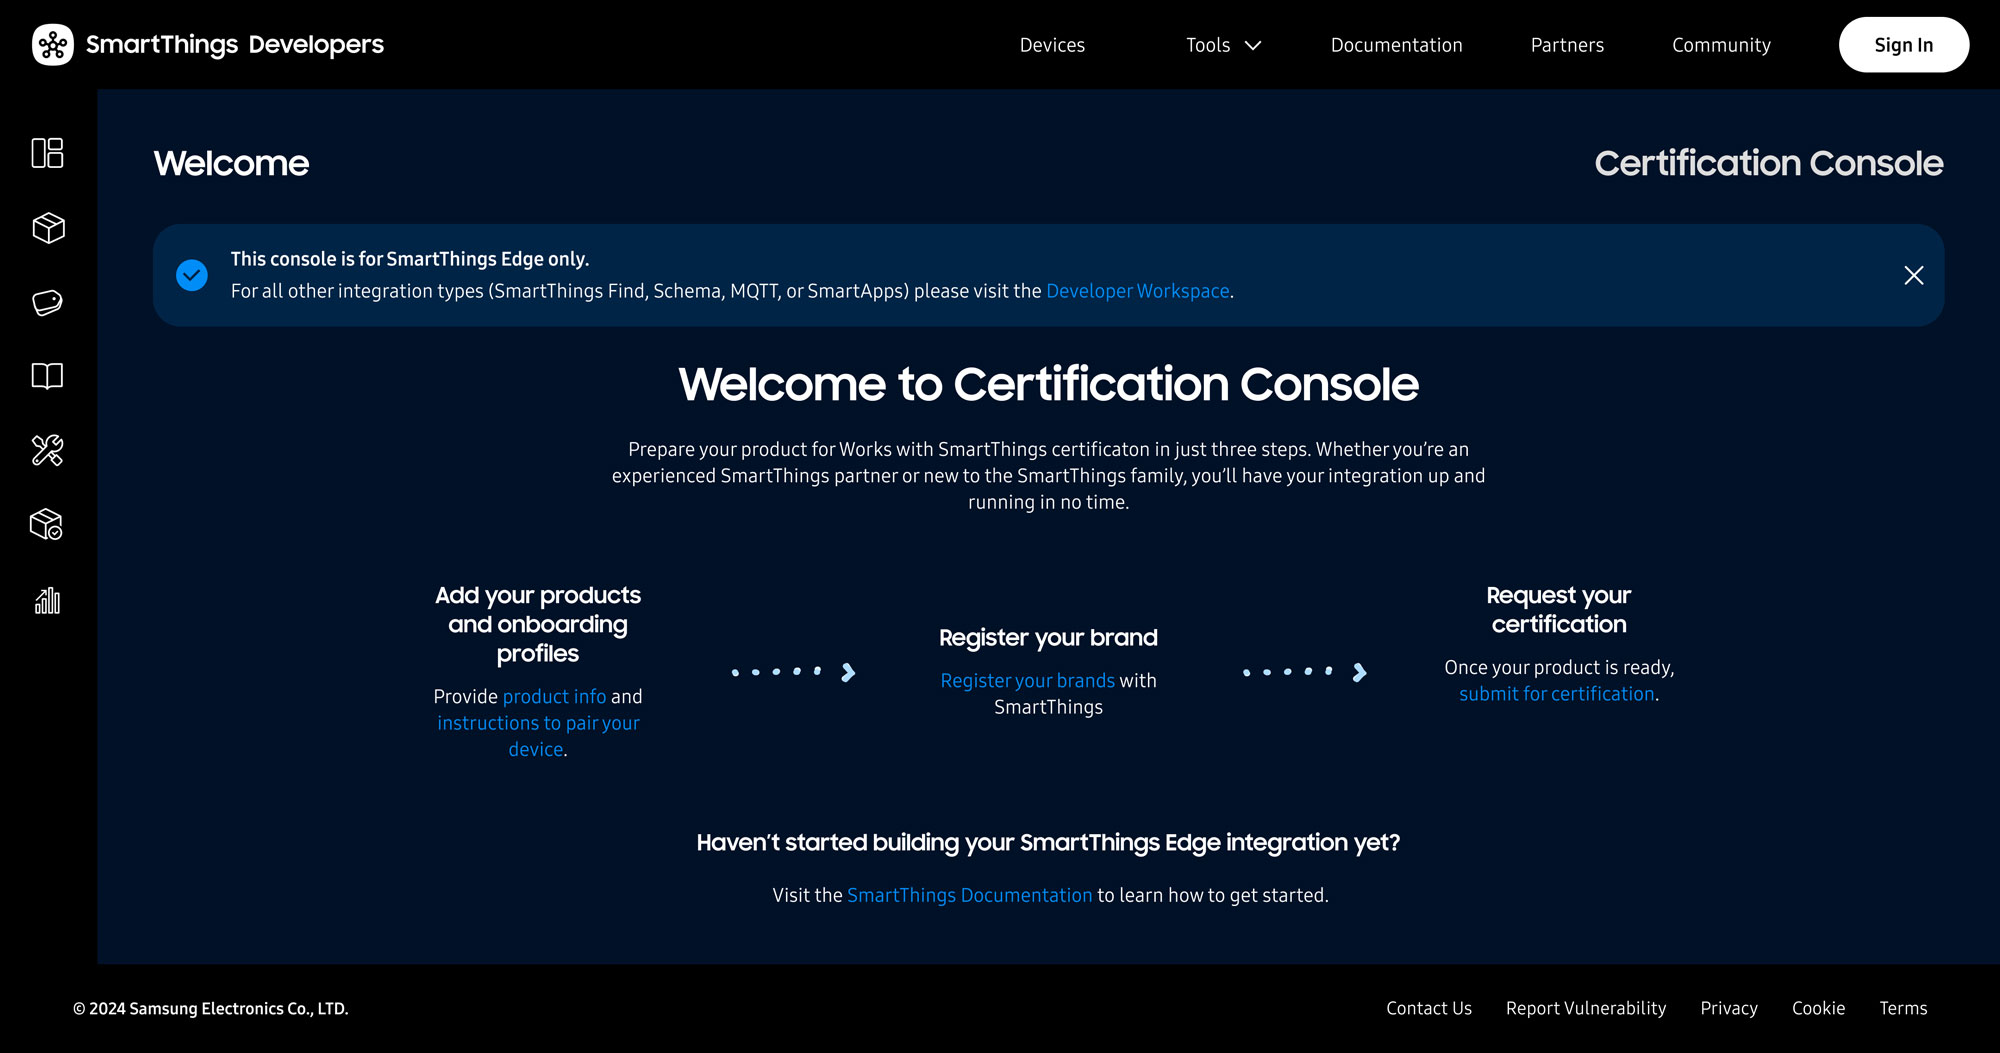Open the open-book documentation sidebar icon
Image resolution: width=2000 pixels, height=1053 pixels.
(47, 376)
